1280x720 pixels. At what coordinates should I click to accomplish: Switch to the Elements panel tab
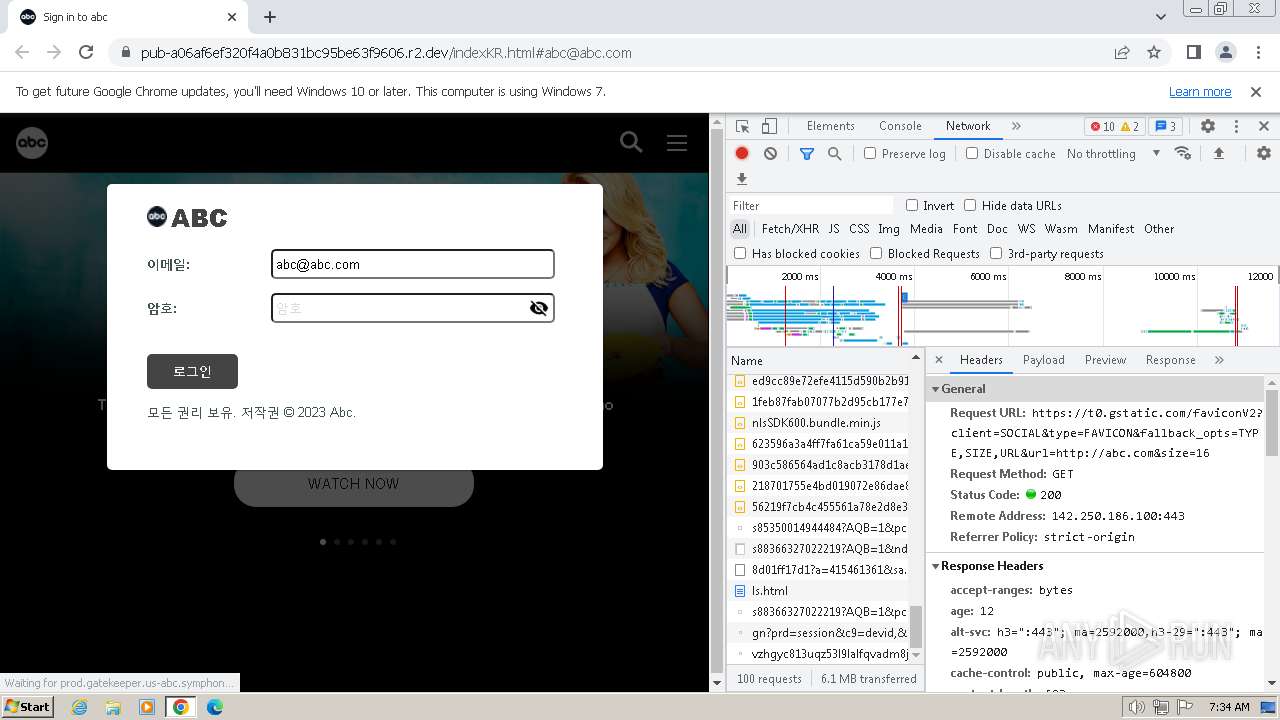coord(830,126)
